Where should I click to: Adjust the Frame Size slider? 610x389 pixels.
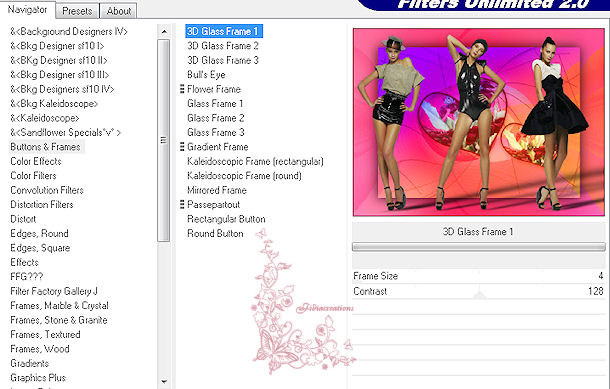[x=479, y=276]
